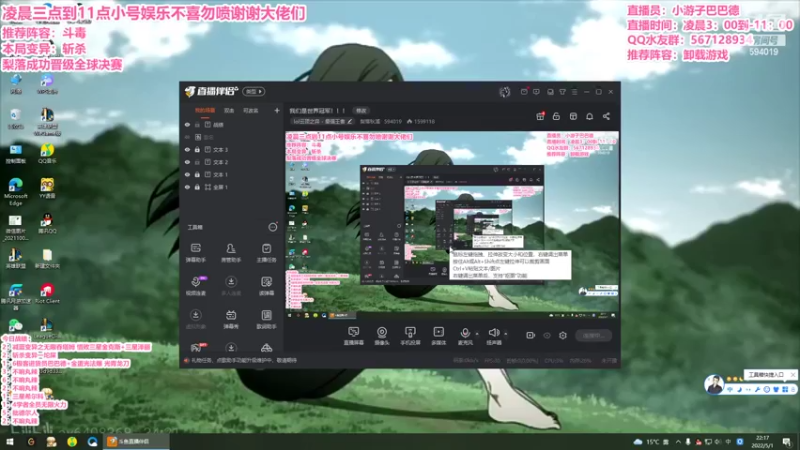Hide the 战绩 layer
800x450 pixels.
click(x=187, y=124)
